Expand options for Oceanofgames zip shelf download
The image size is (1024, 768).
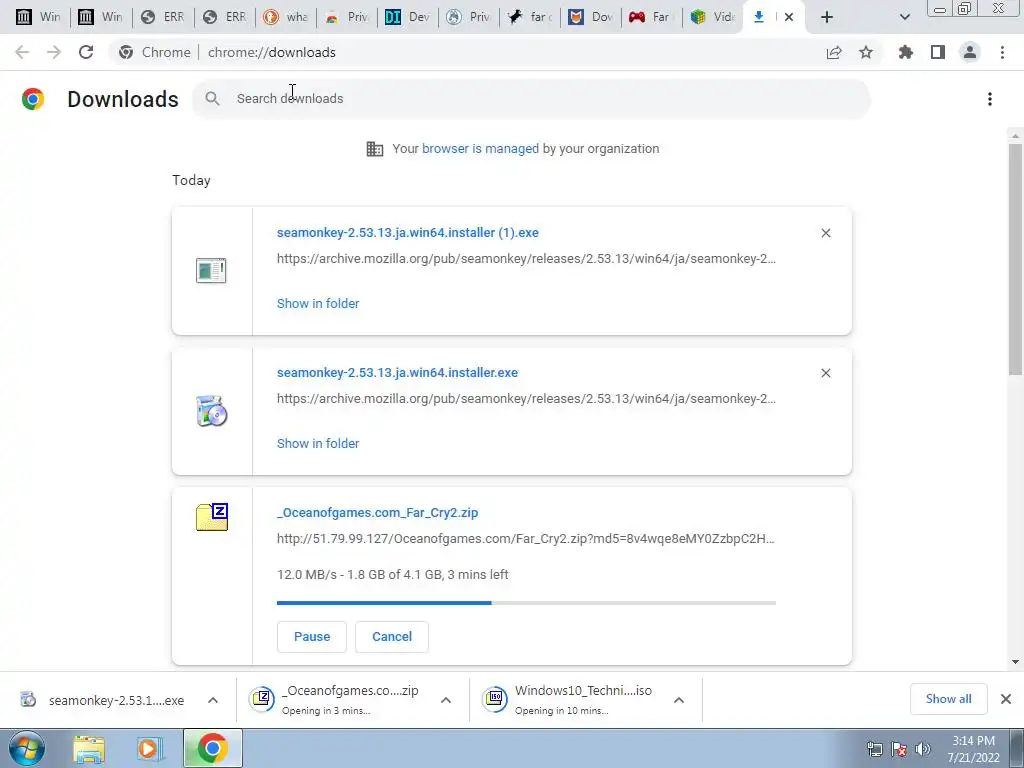coord(446,700)
